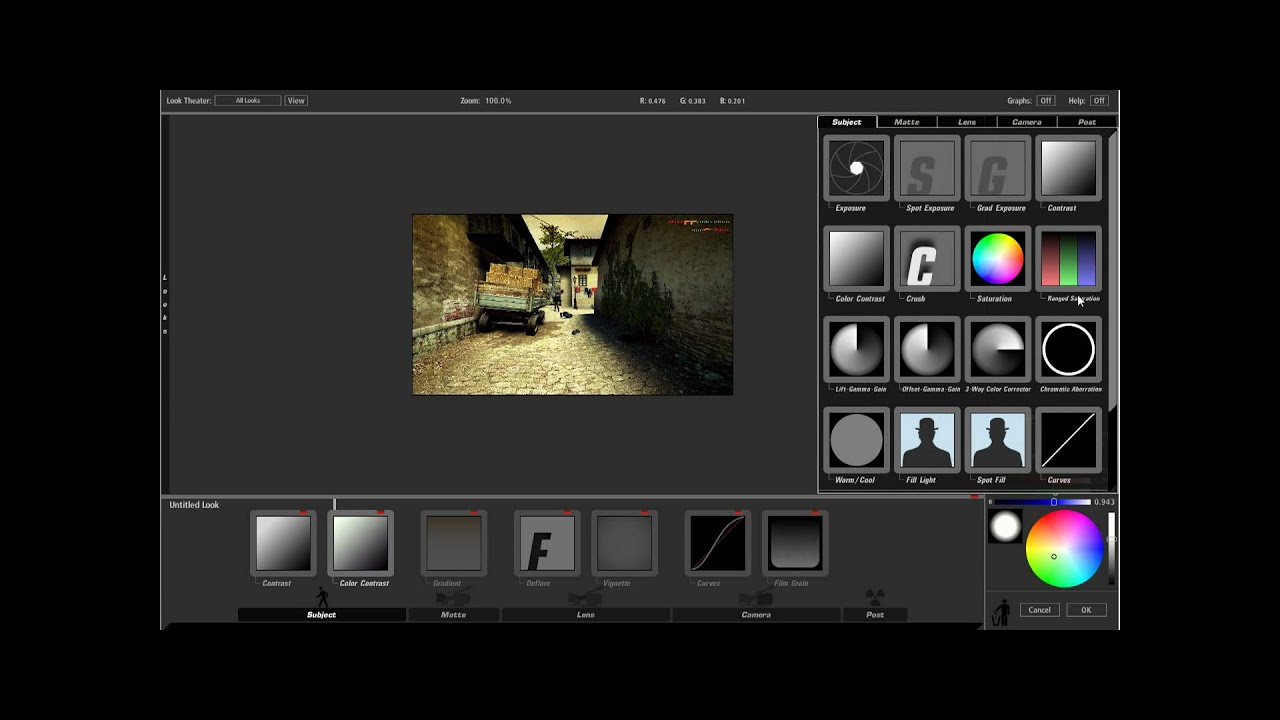Open the Subject tab in tool palette
Image resolution: width=1280 pixels, height=720 pixels.
tap(846, 122)
